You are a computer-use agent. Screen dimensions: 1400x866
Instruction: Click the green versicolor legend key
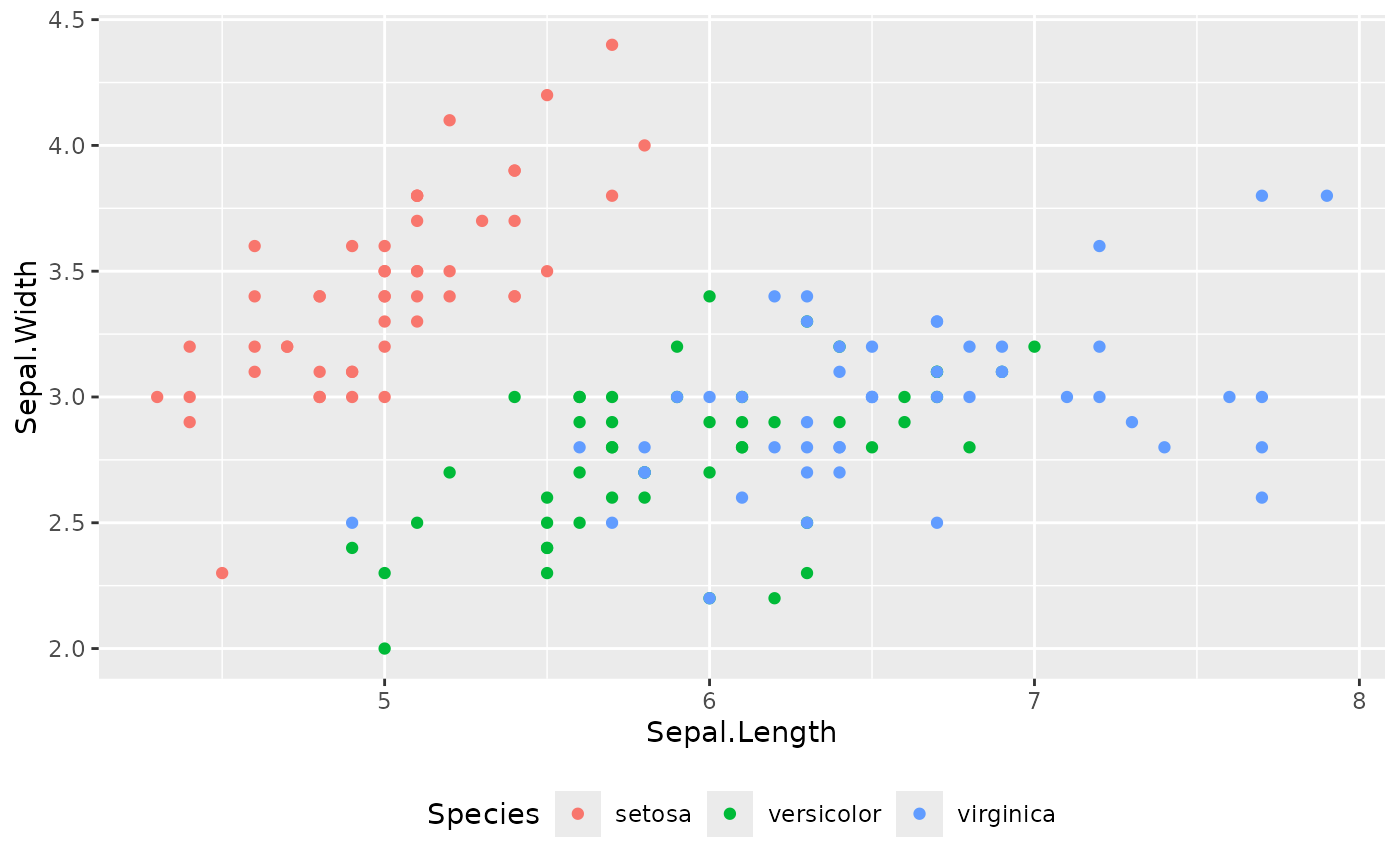click(730, 814)
